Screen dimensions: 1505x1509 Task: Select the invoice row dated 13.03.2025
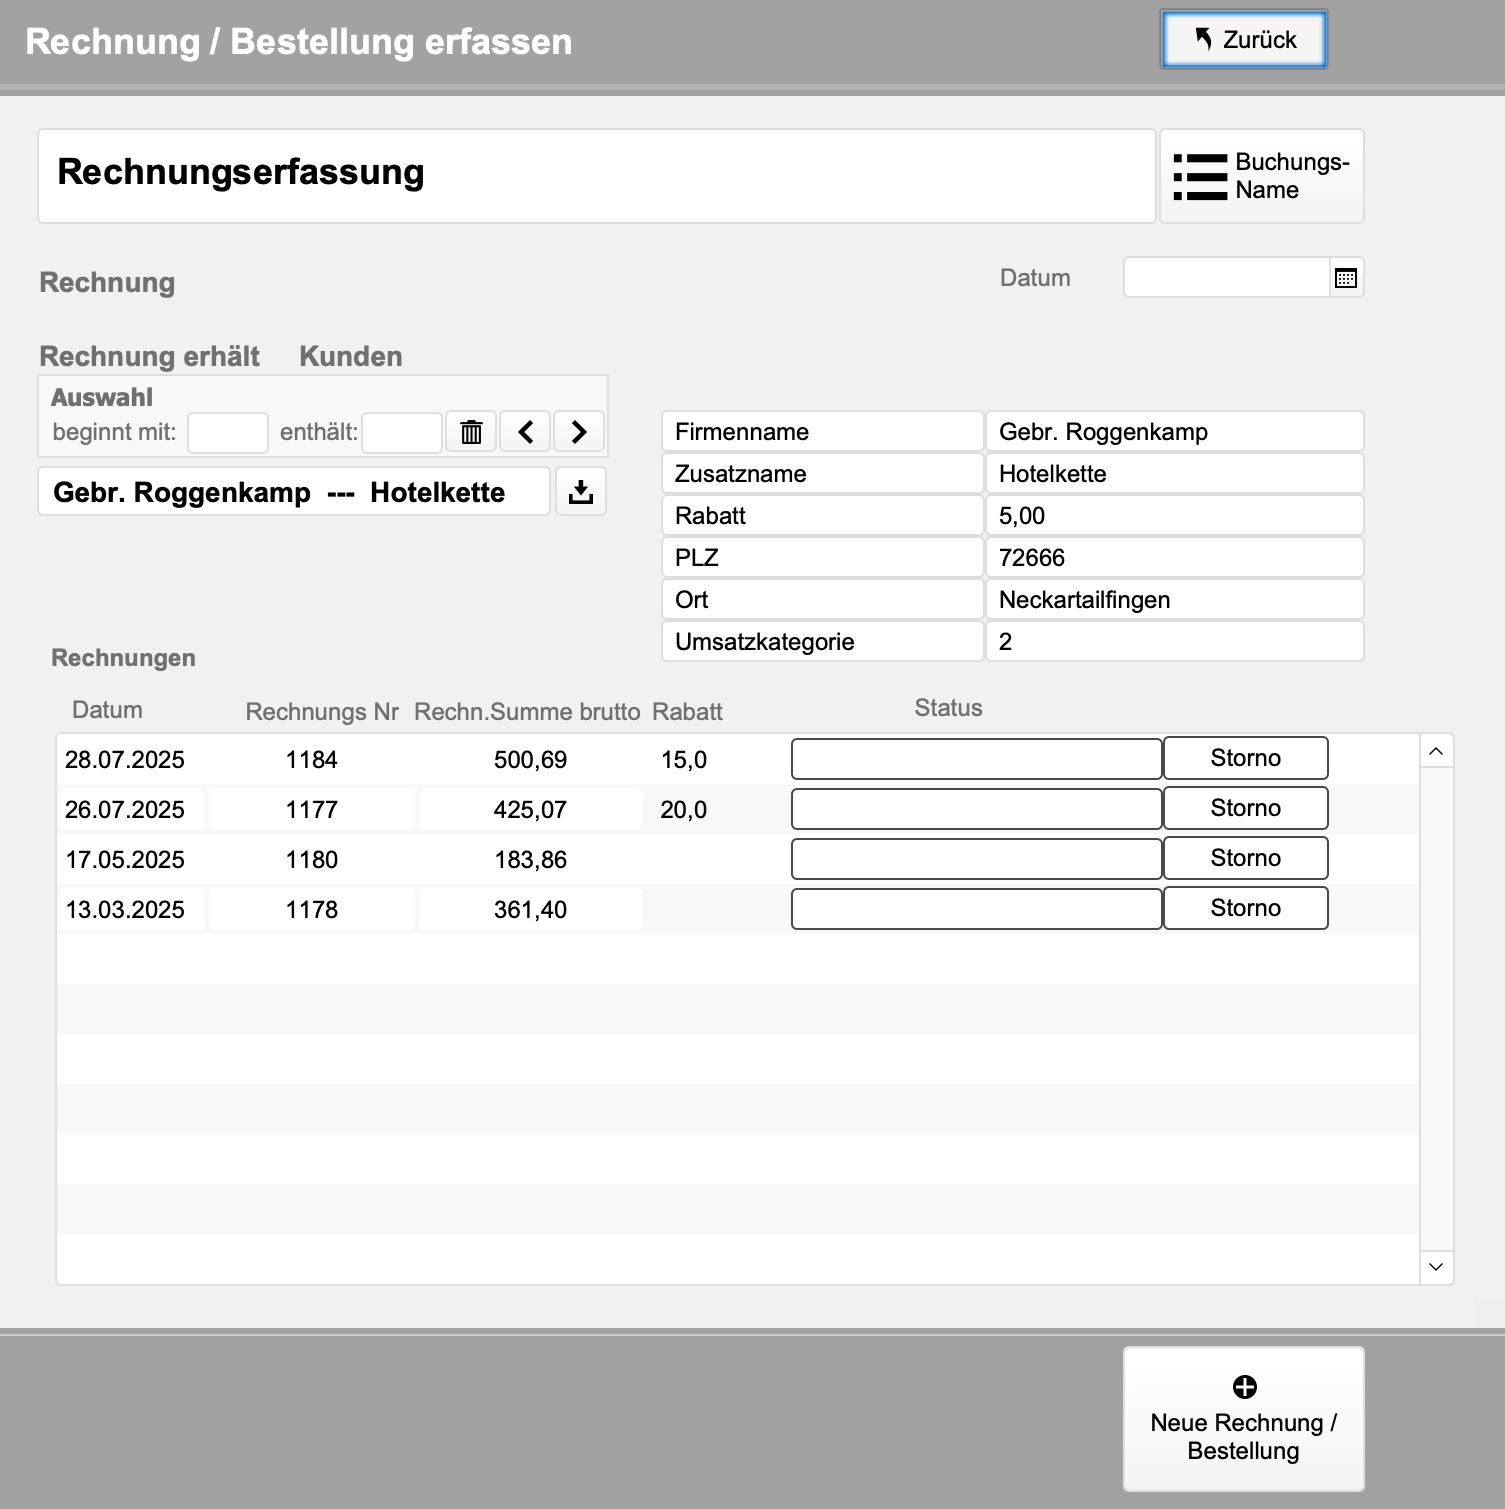tap(125, 910)
